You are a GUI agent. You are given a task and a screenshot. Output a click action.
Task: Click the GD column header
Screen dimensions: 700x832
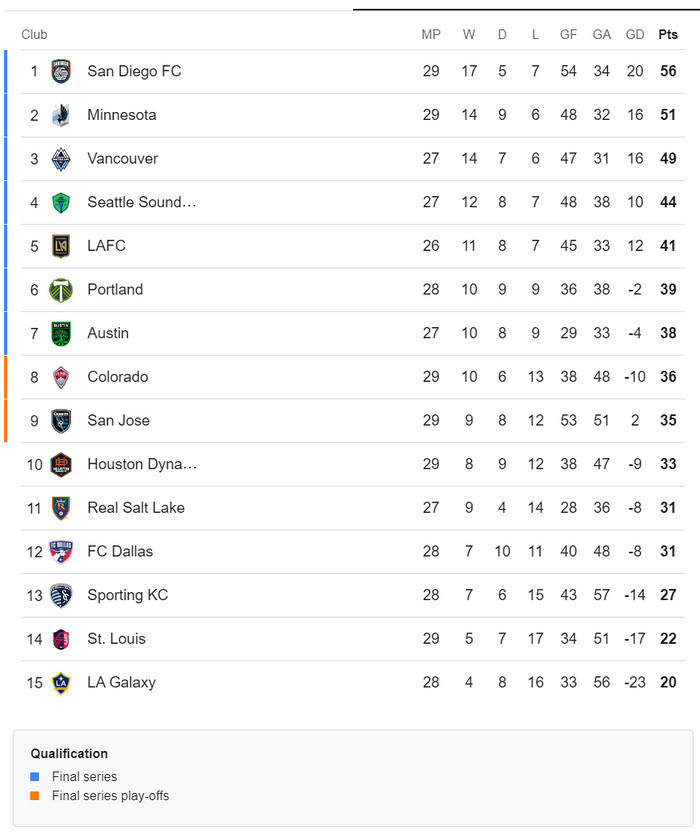(635, 34)
